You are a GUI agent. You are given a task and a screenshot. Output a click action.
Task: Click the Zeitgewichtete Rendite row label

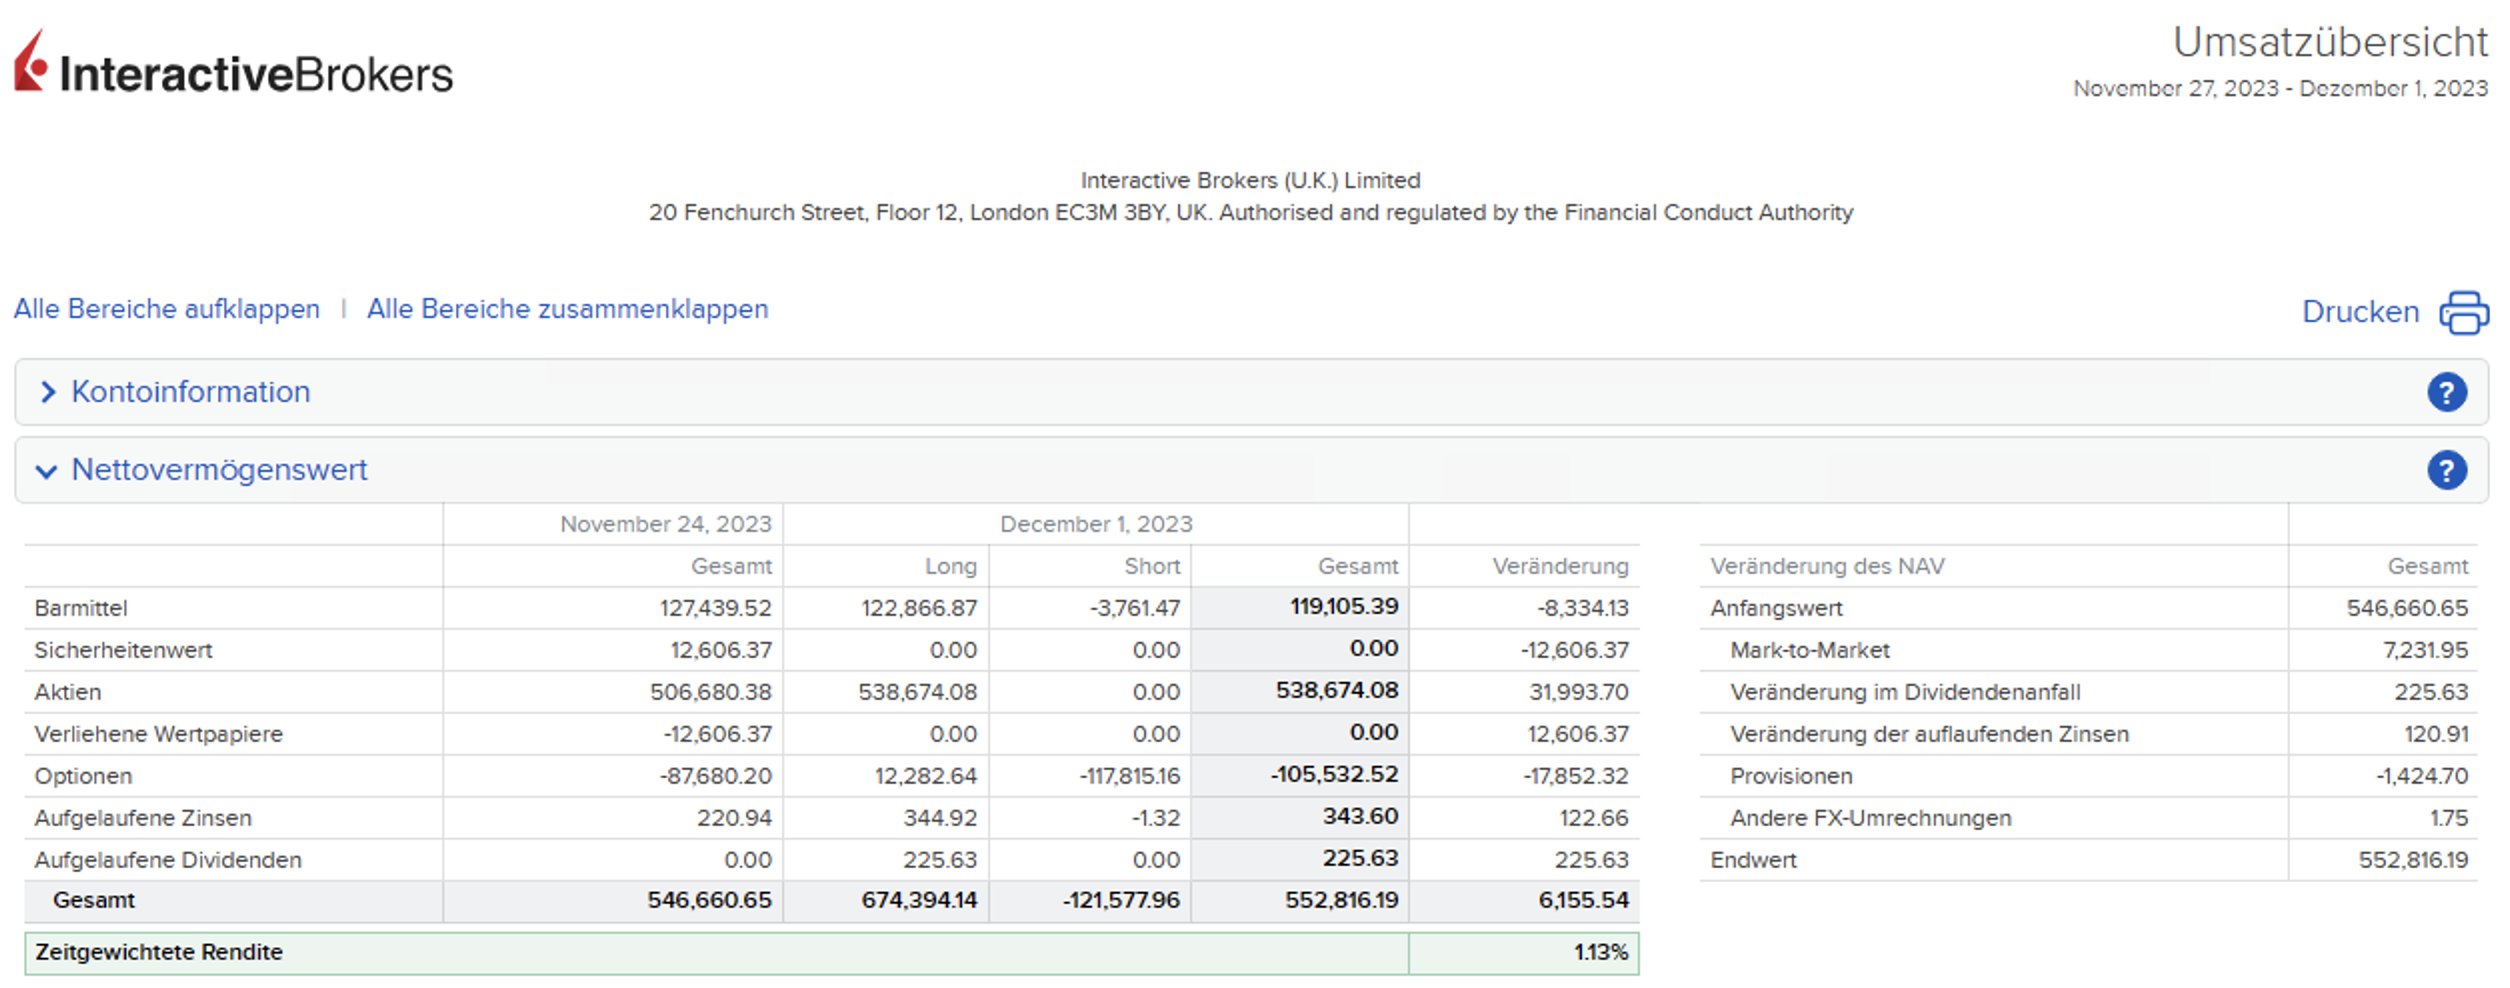159,952
